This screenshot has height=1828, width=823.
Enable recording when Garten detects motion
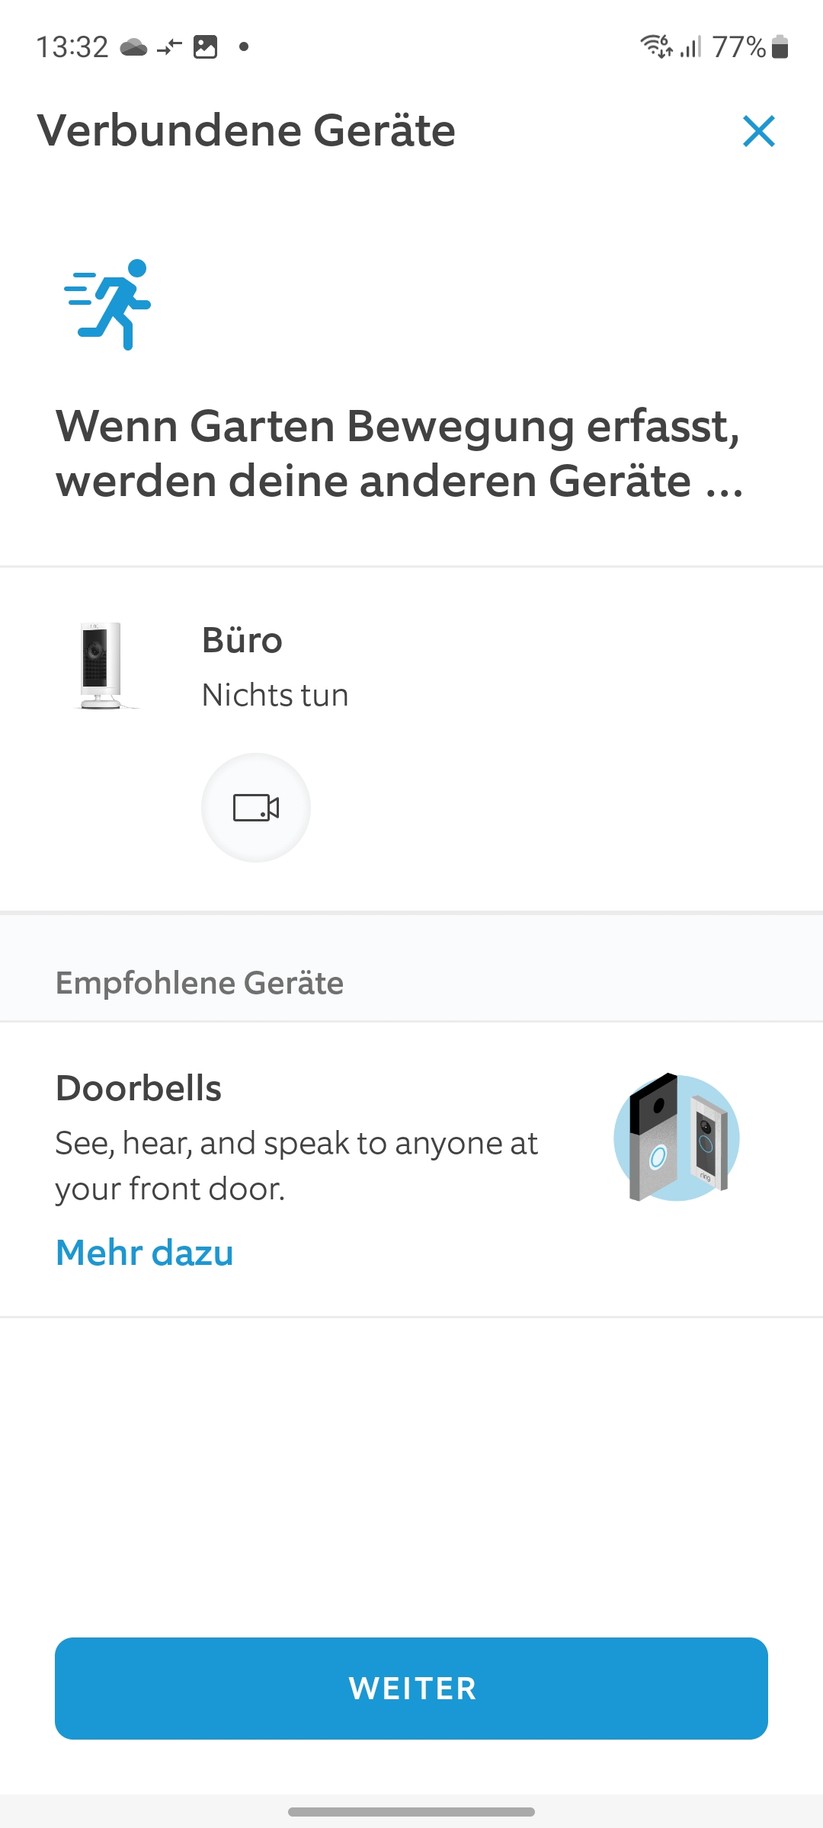255,808
